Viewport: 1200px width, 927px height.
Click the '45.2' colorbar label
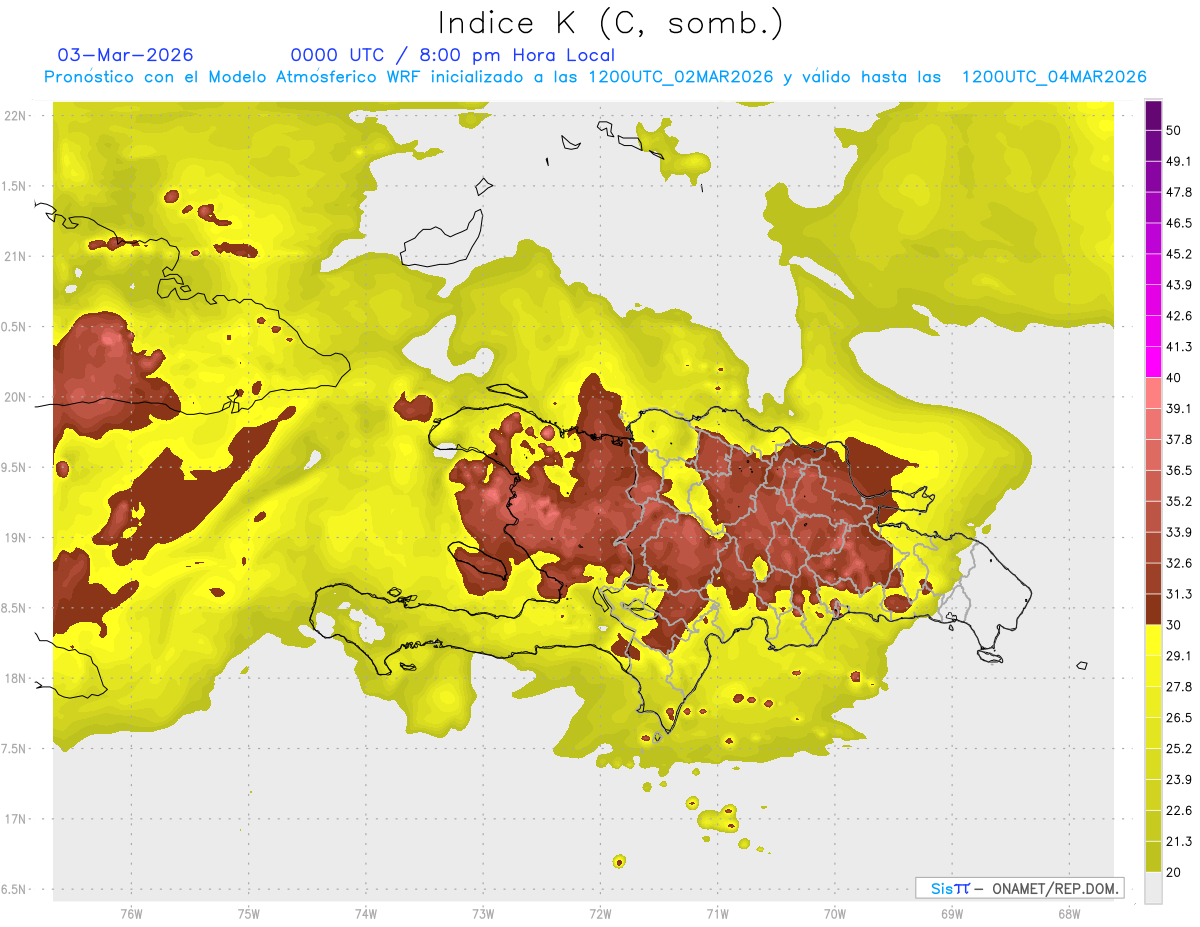[x=1179, y=254]
